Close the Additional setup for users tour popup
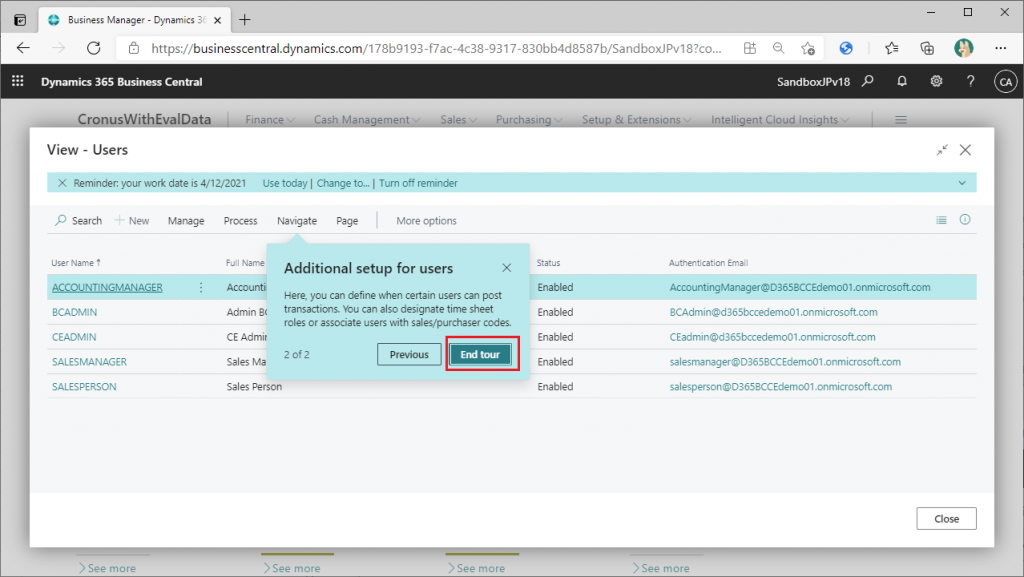The width and height of the screenshot is (1024, 577). point(507,268)
